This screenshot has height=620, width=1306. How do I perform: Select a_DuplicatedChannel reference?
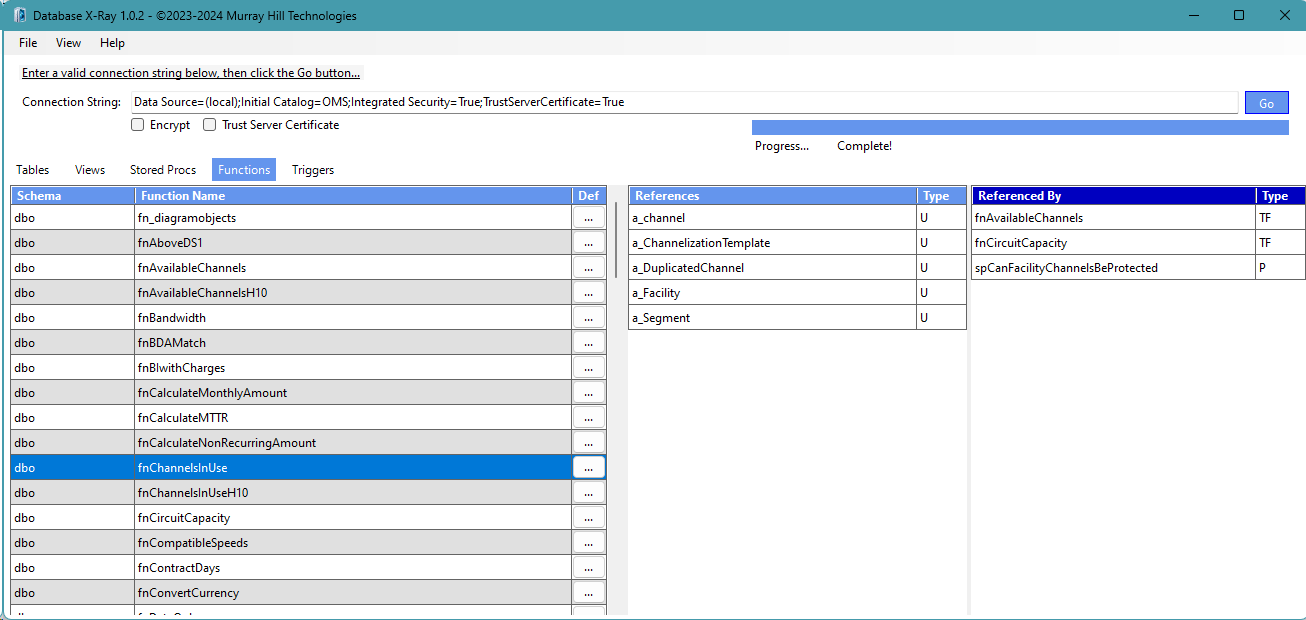(773, 267)
